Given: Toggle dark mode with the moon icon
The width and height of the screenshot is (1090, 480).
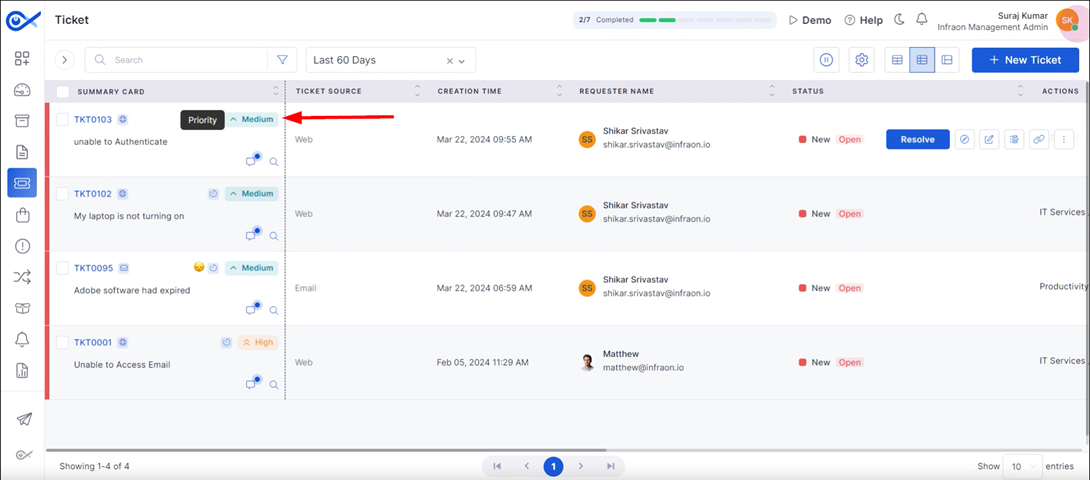Looking at the screenshot, I should (x=898, y=20).
